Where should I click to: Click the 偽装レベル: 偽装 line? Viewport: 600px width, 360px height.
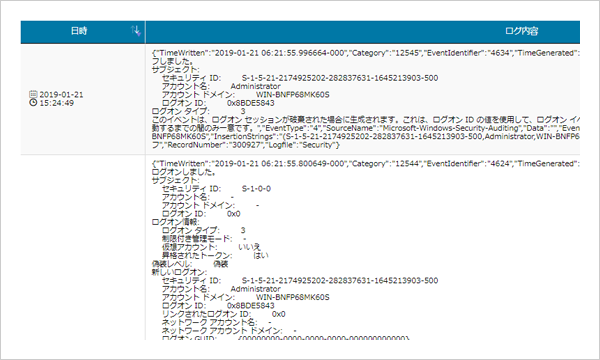point(190,264)
